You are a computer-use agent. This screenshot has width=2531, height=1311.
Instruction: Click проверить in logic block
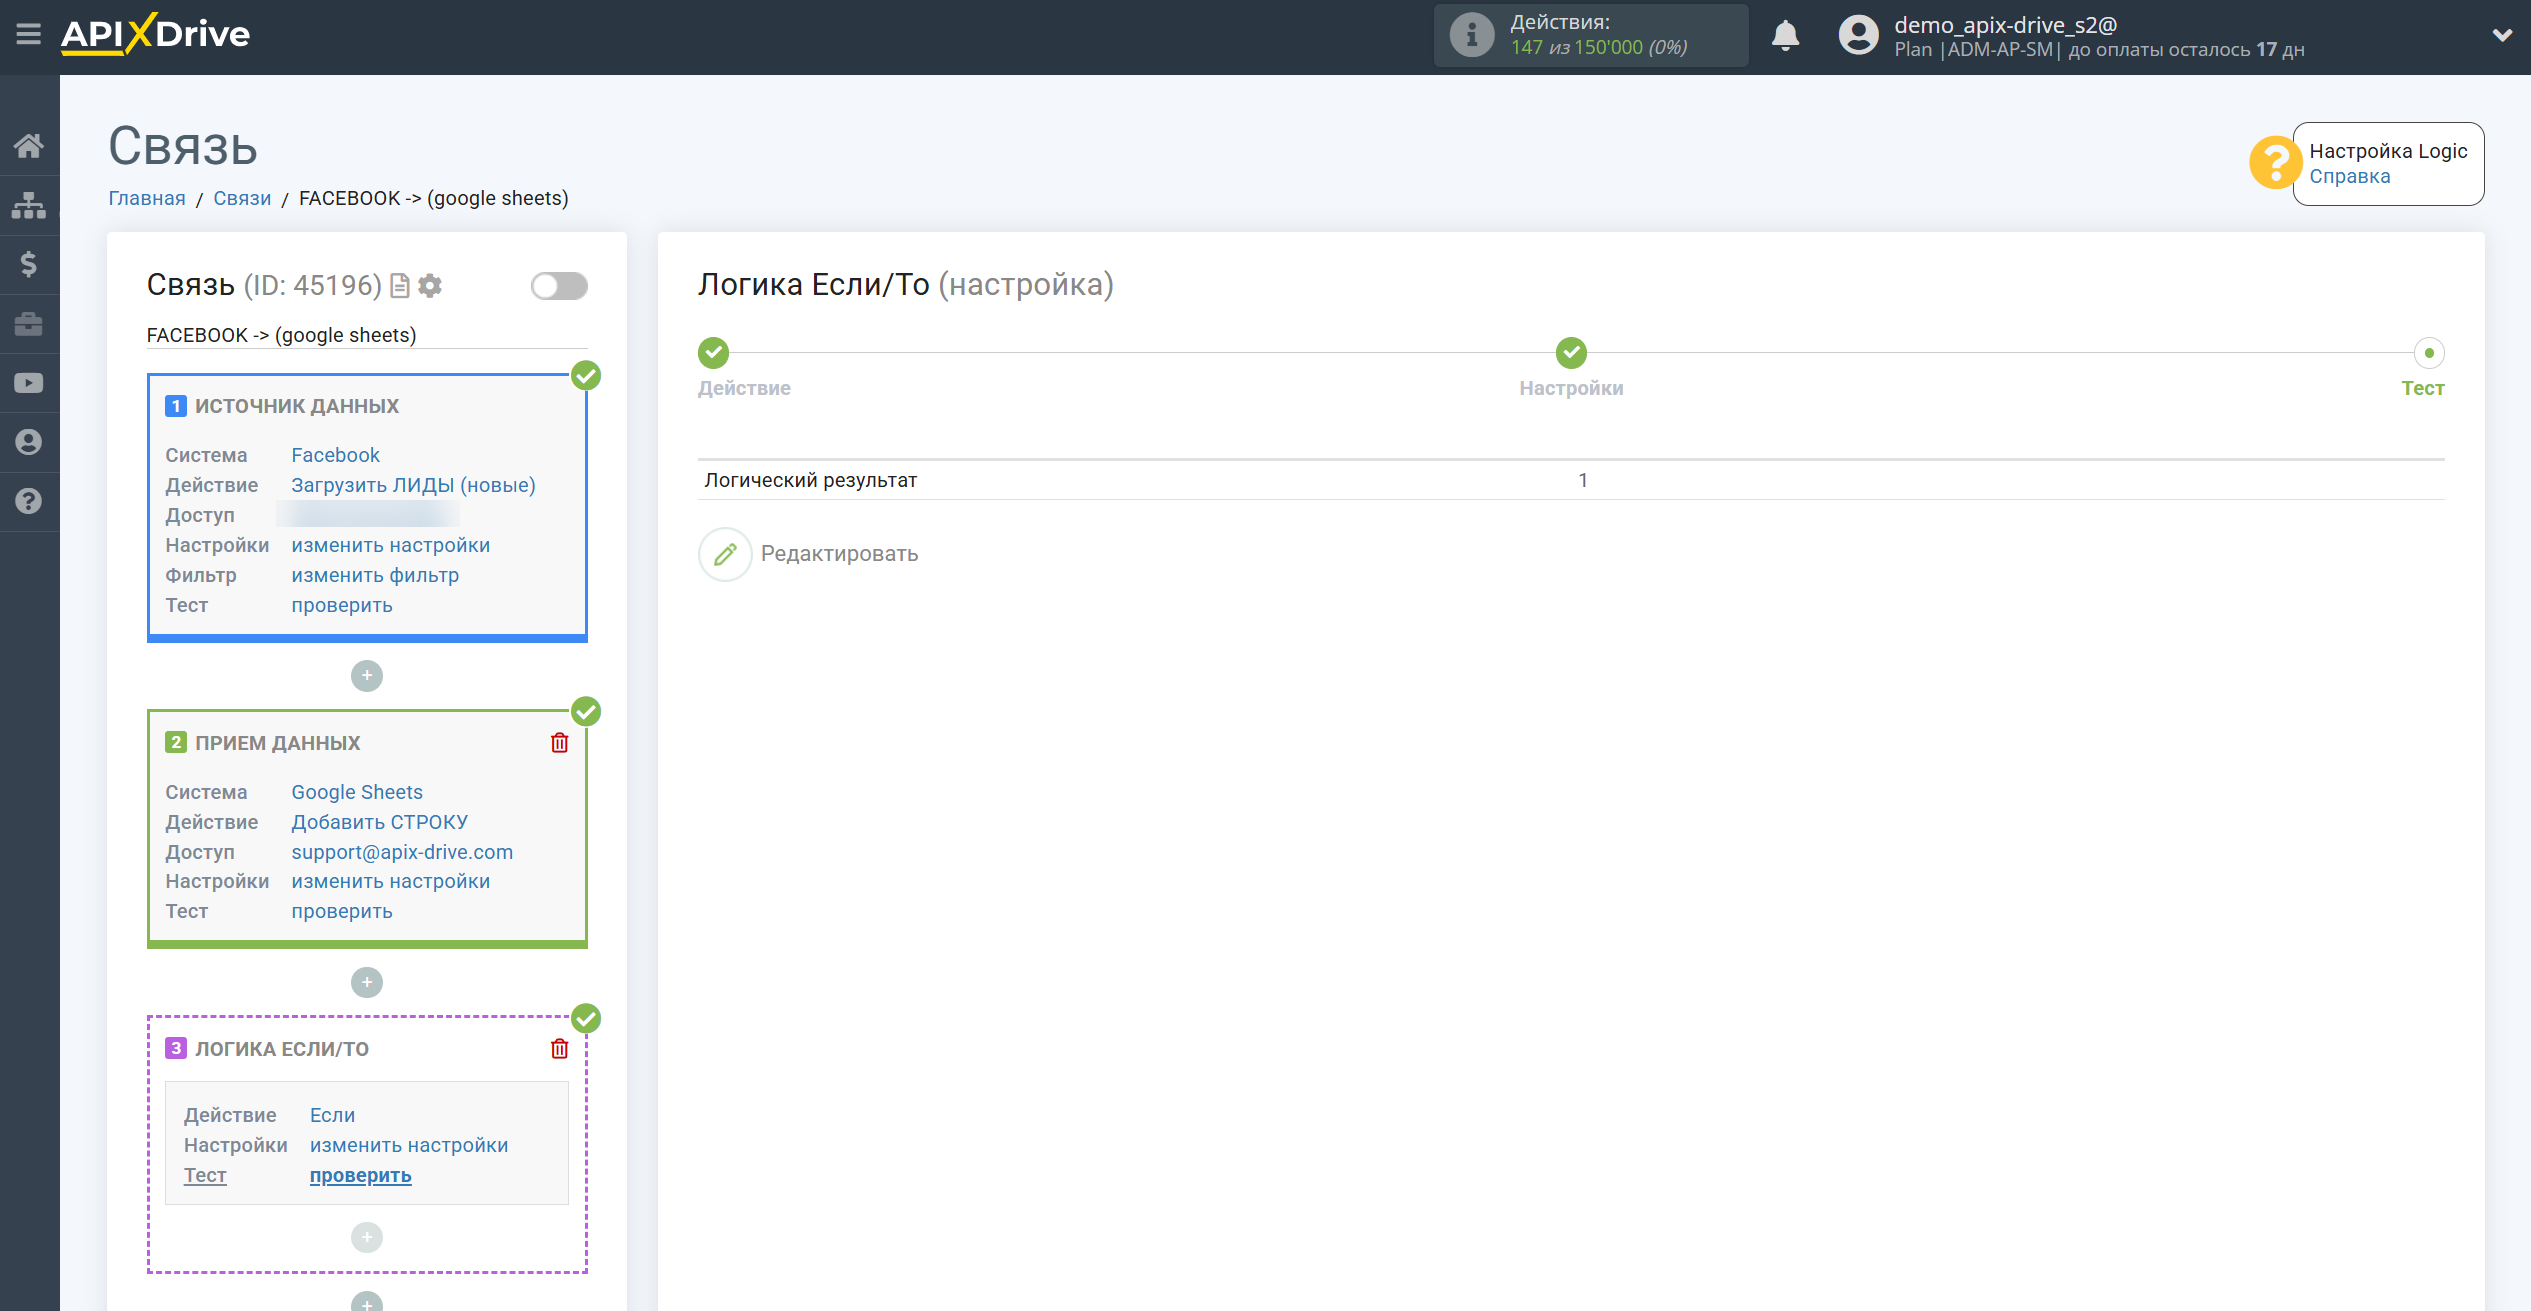point(361,1175)
